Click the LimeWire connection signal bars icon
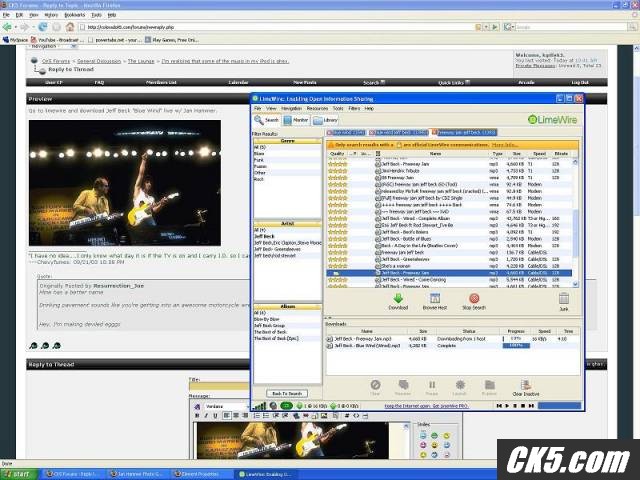 (x=259, y=406)
